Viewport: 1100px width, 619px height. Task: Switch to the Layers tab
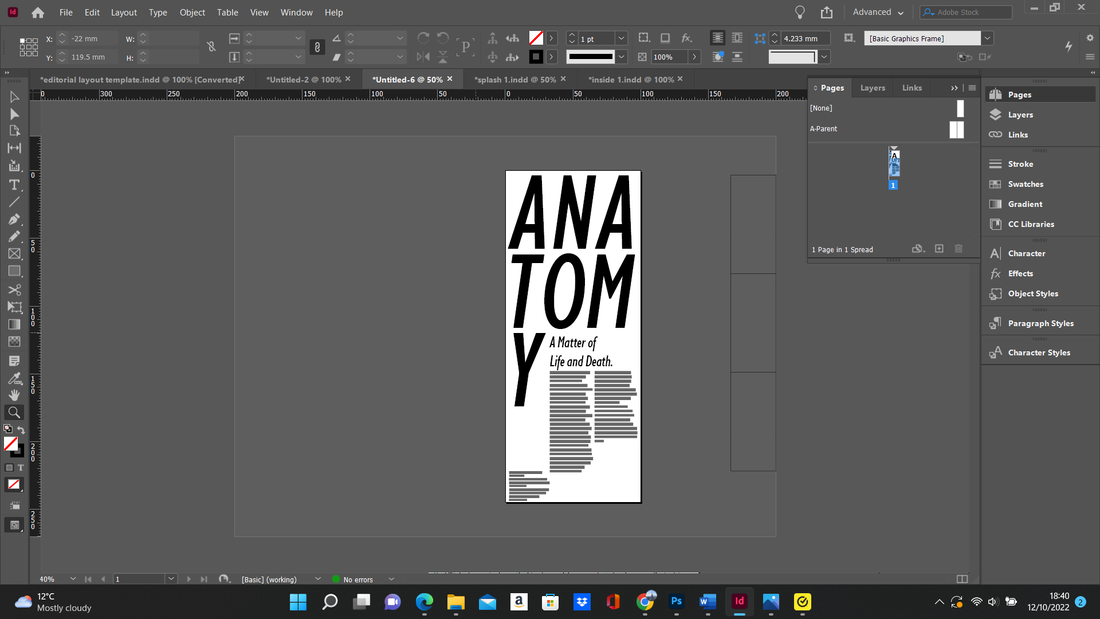click(873, 88)
